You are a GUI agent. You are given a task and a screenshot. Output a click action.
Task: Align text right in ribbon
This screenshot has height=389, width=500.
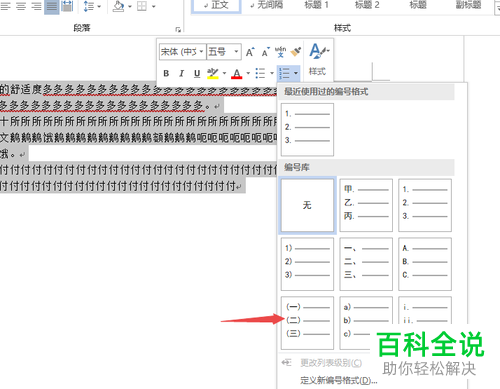(x=36, y=6)
